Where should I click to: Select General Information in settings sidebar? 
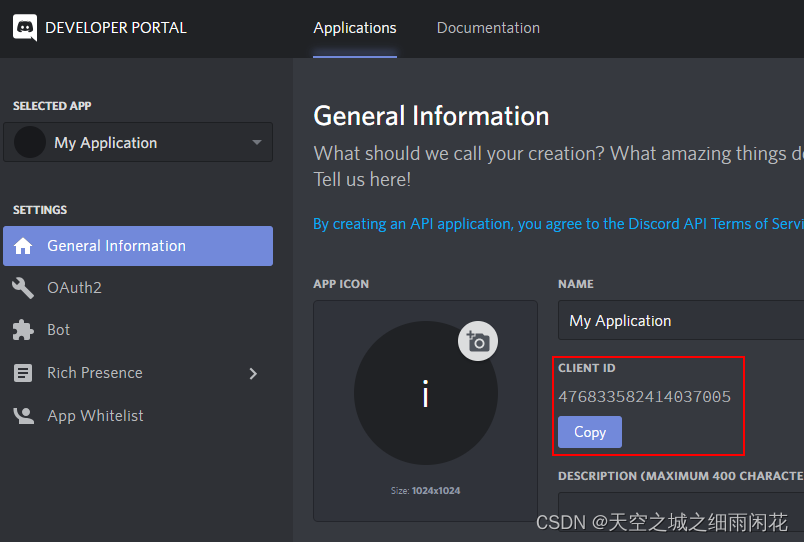click(x=138, y=246)
